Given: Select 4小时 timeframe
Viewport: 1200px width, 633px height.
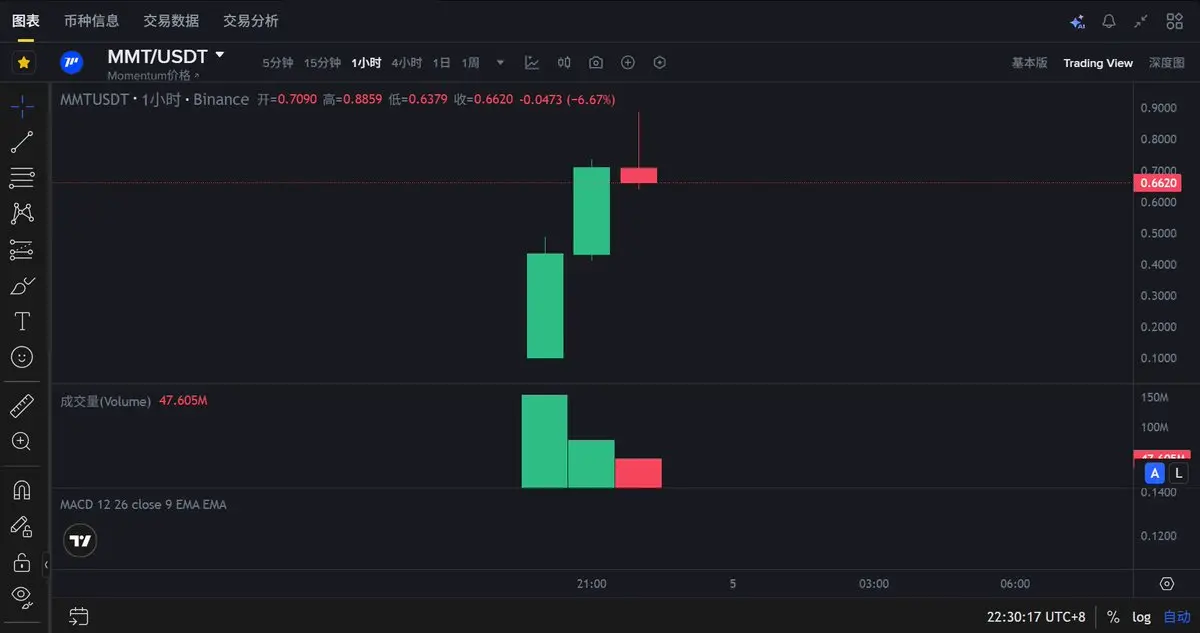Looking at the screenshot, I should pyautogui.click(x=407, y=63).
